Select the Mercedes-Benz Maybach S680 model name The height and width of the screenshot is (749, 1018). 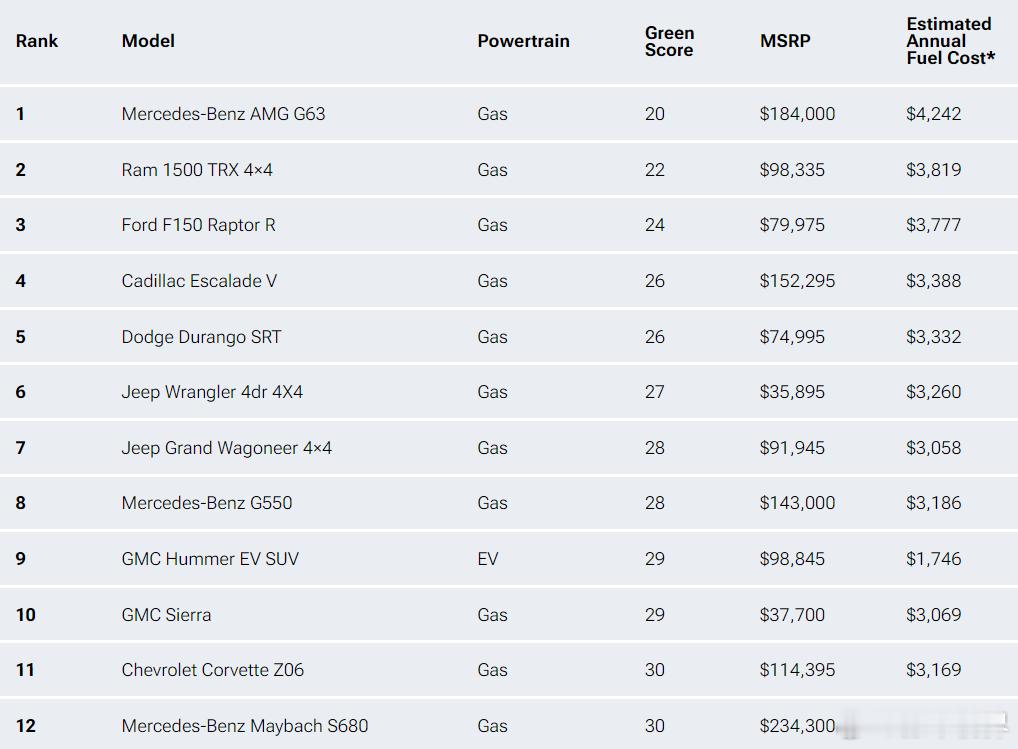[x=244, y=726]
